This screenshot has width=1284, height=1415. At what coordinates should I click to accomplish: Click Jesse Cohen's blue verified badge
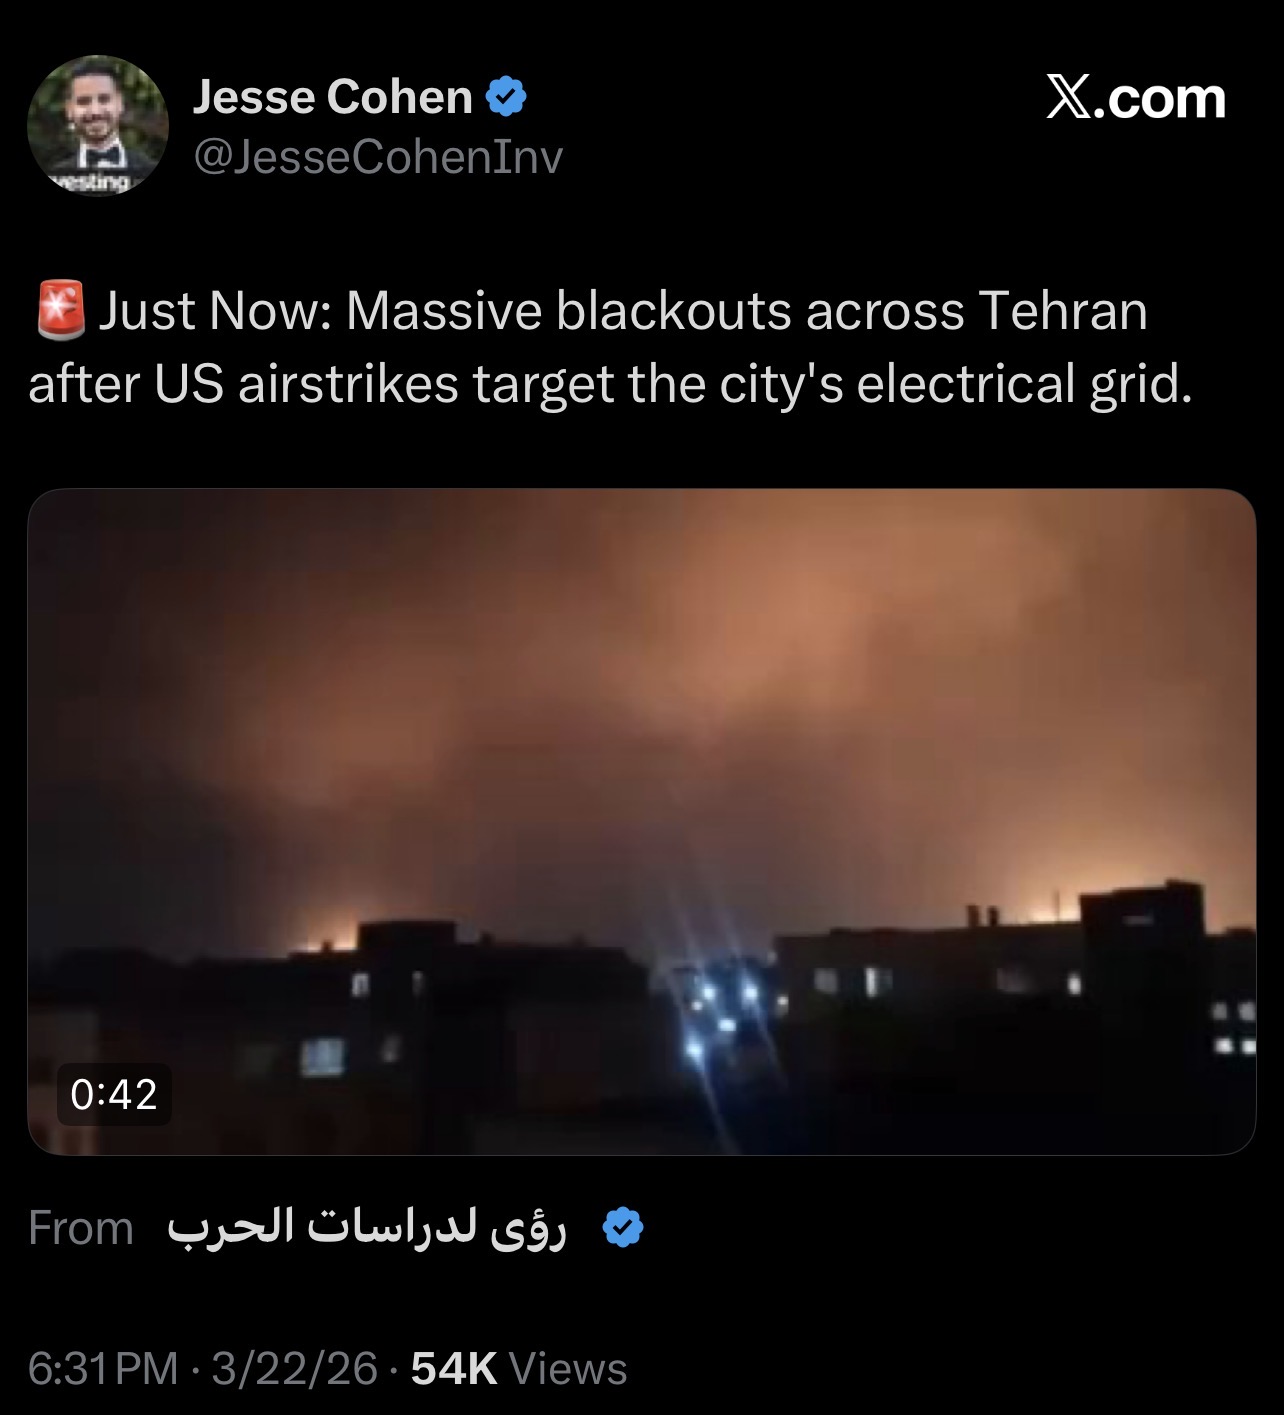506,97
